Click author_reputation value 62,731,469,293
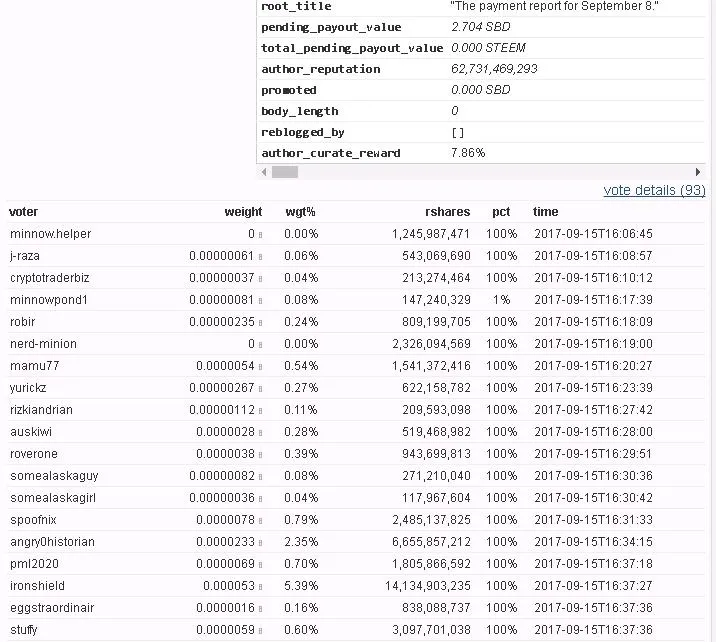The width and height of the screenshot is (716, 642). point(494,69)
